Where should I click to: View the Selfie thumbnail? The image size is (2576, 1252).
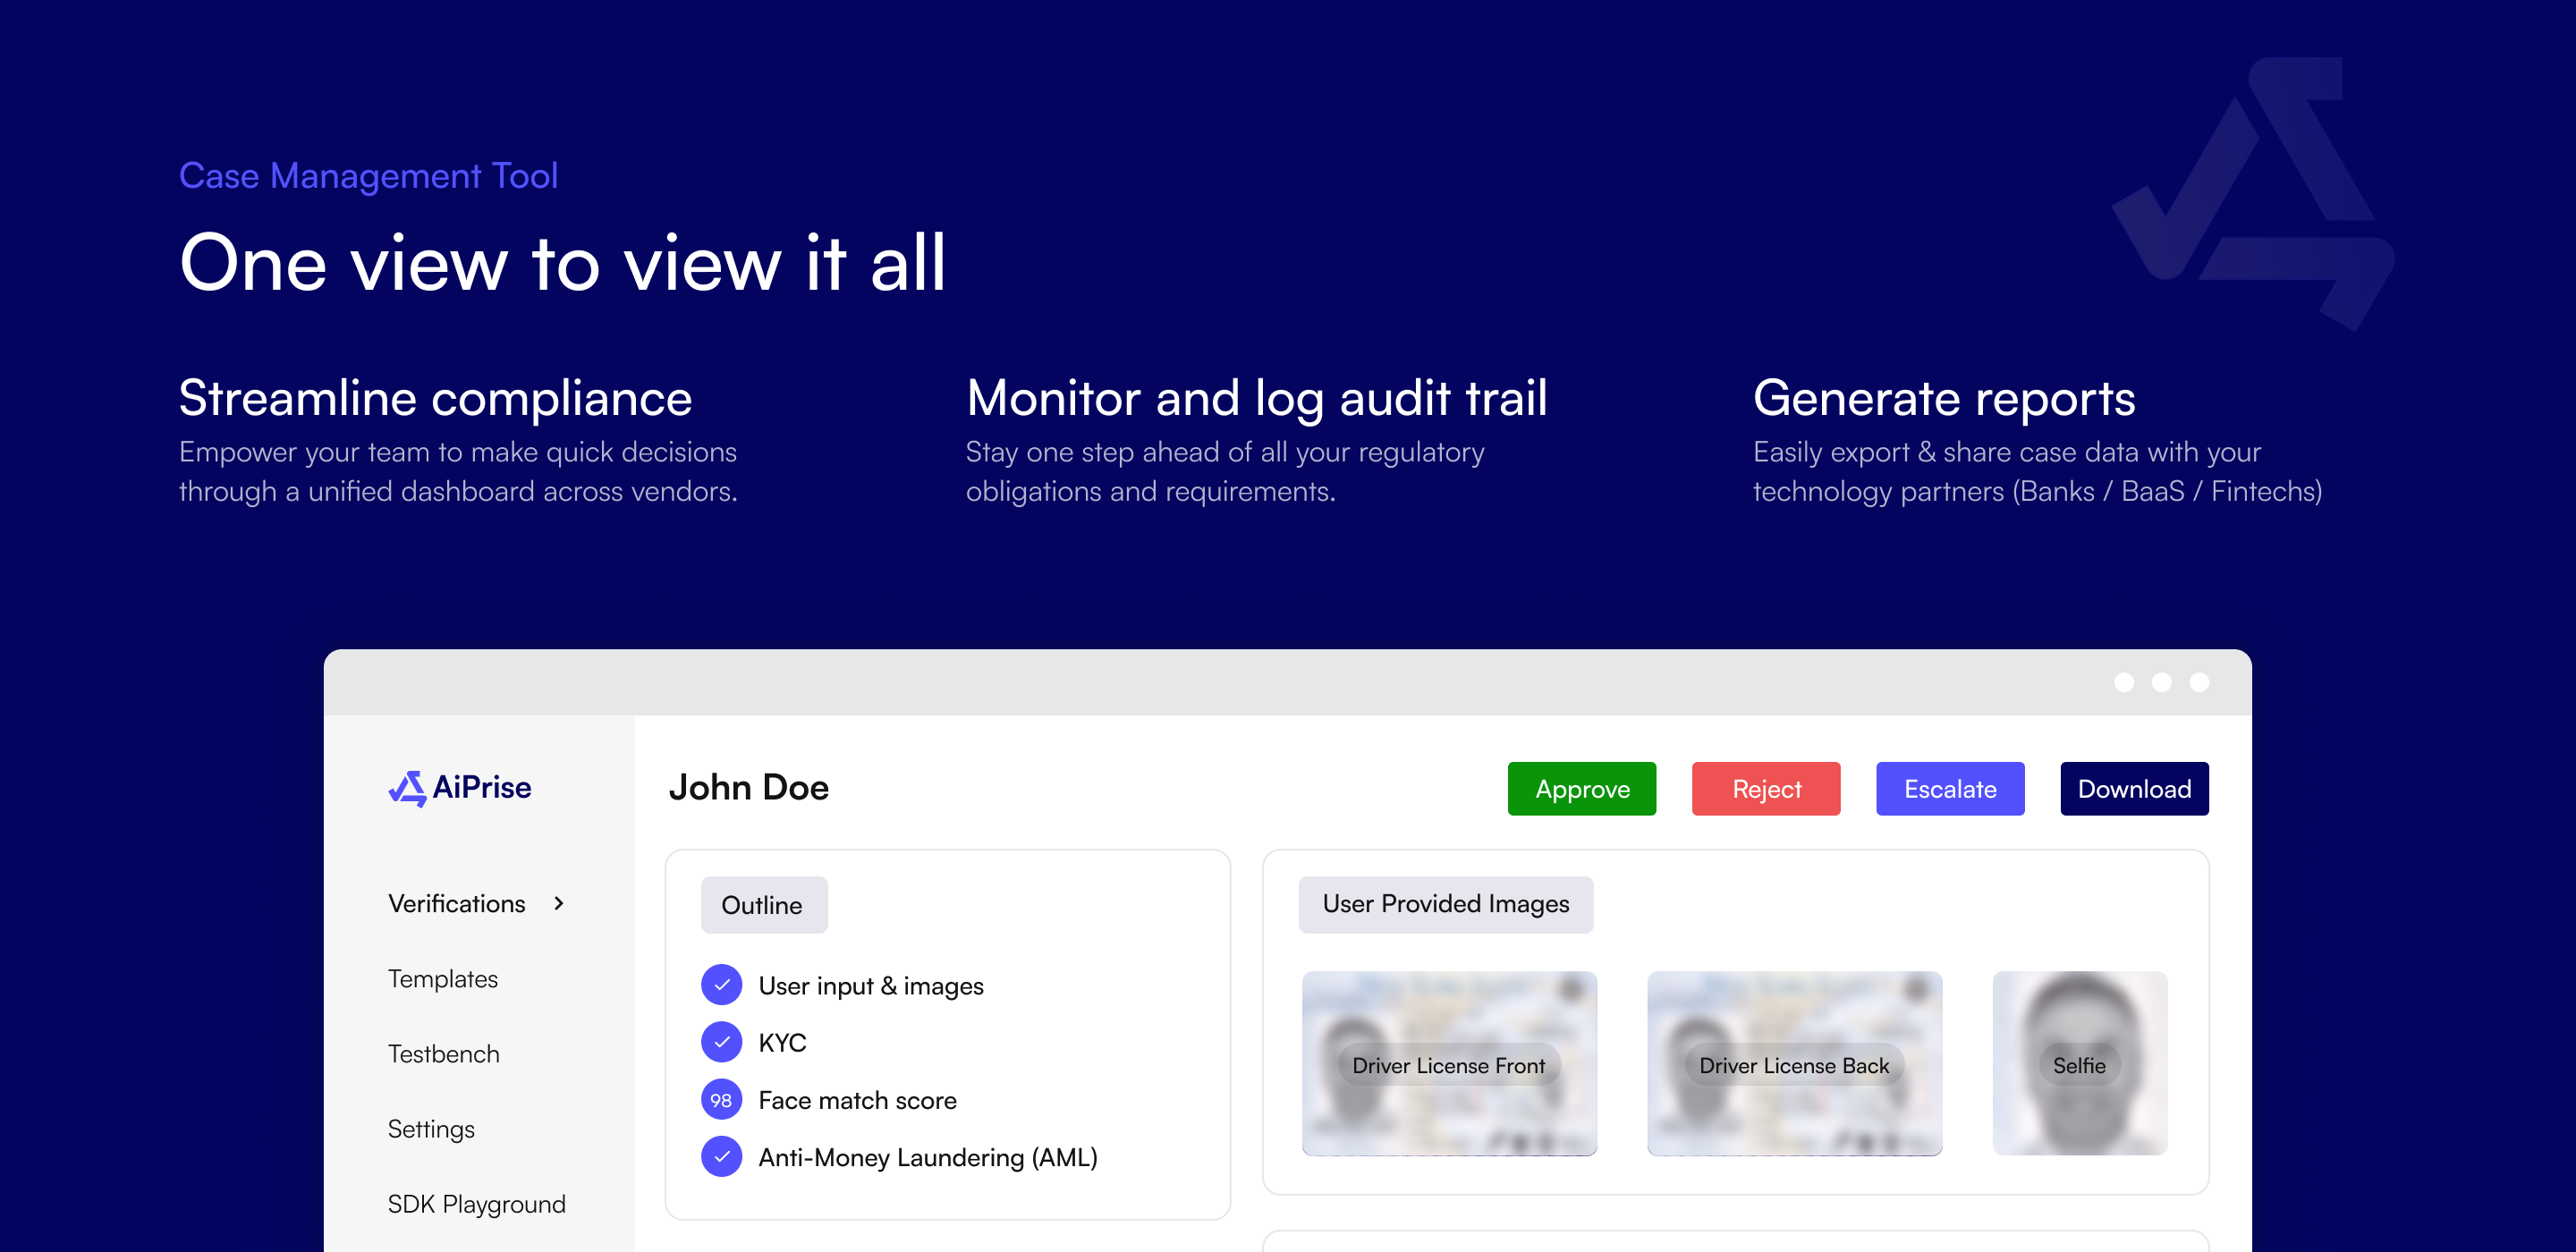click(2080, 1064)
